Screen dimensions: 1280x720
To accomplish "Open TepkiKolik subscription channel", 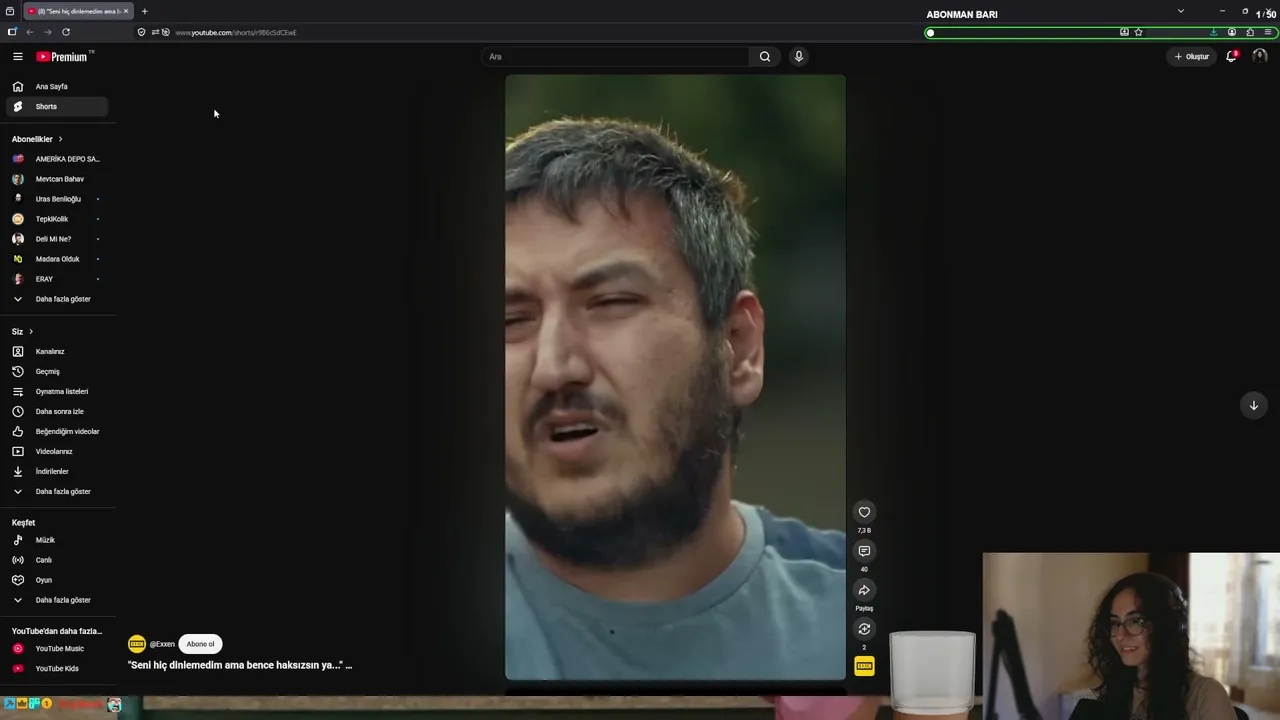I will pos(56,219).
